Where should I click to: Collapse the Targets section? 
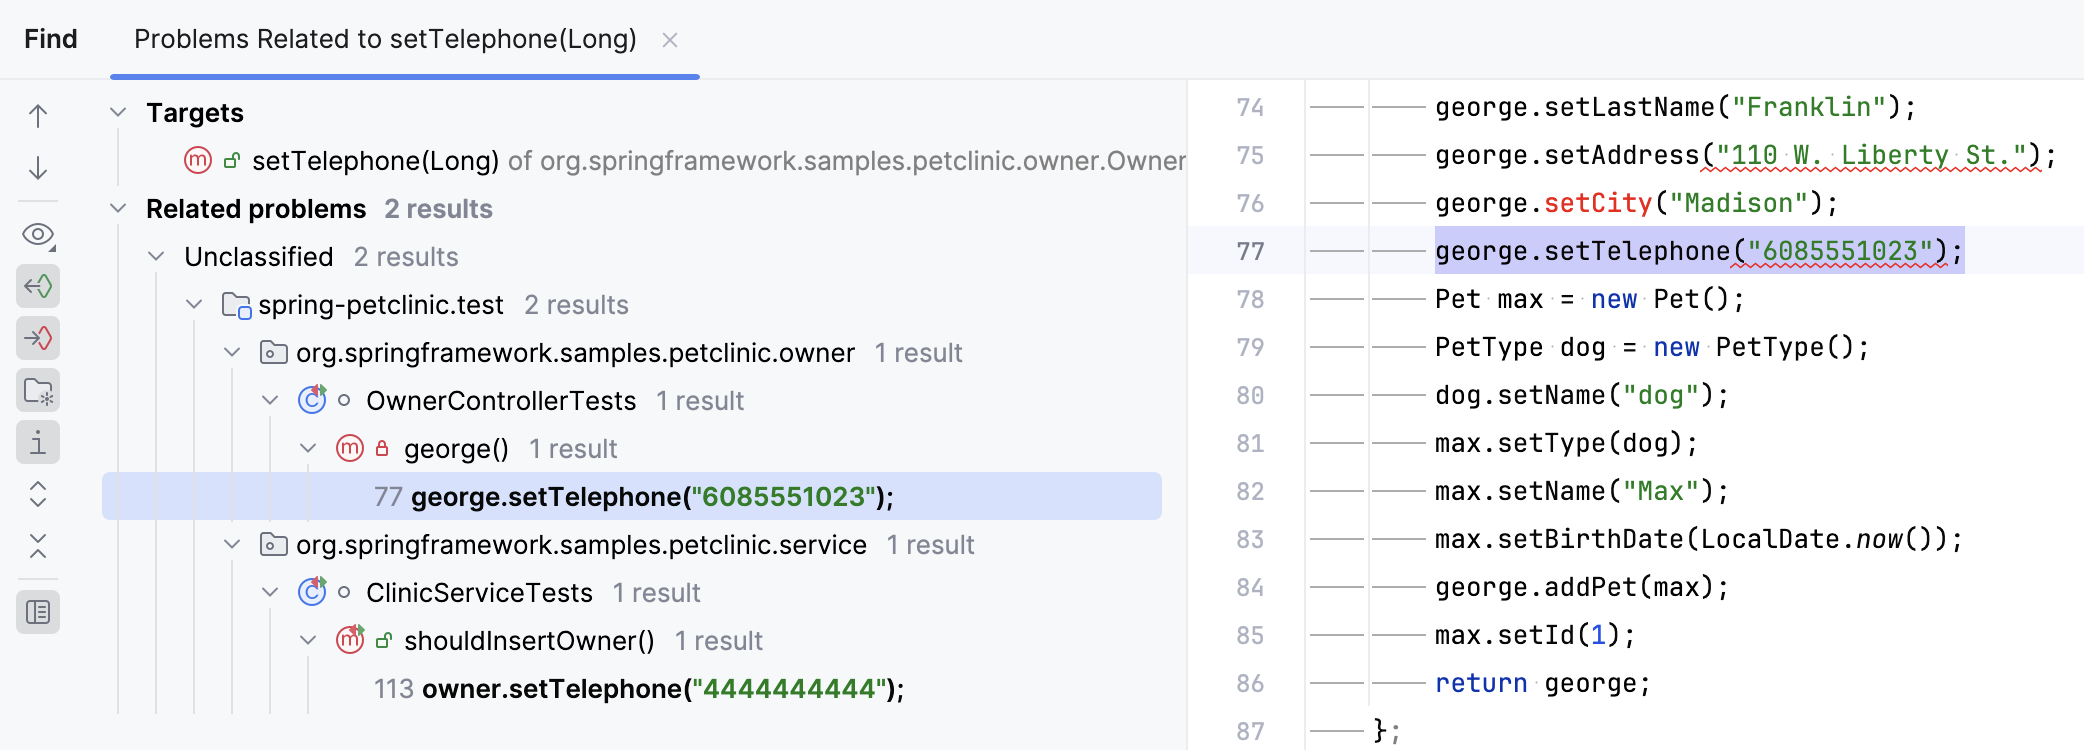point(118,112)
